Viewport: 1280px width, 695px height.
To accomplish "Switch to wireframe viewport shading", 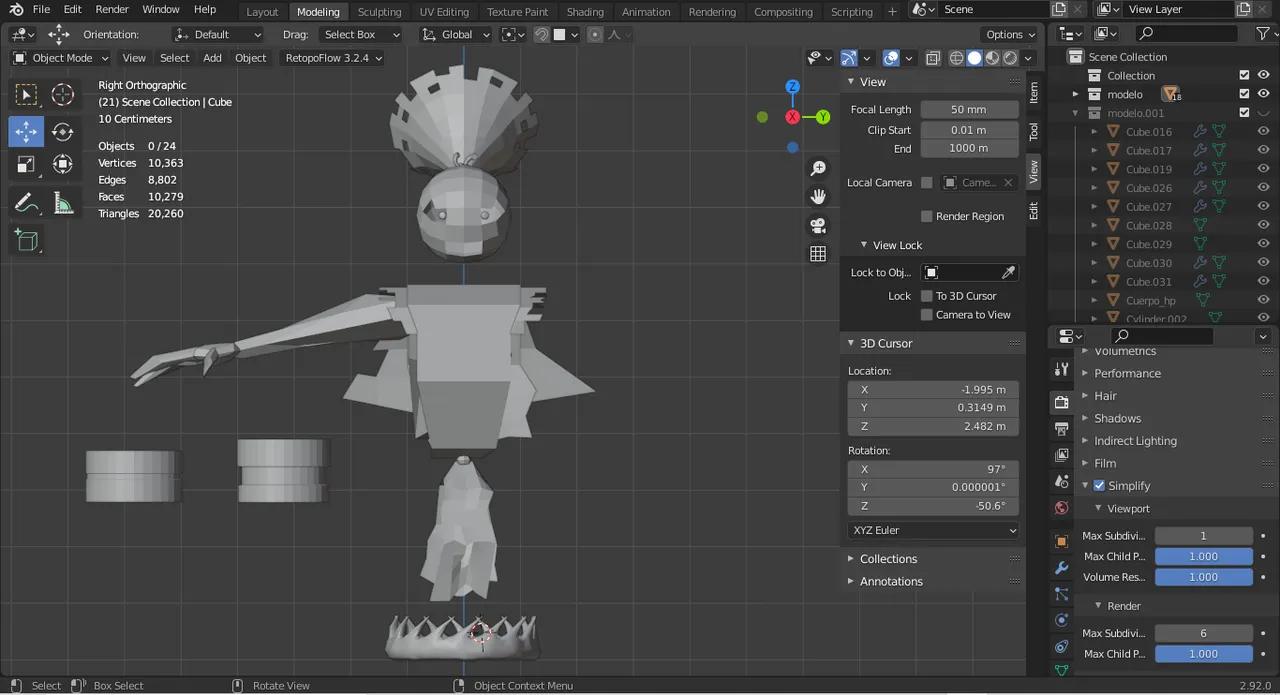I will click(956, 58).
